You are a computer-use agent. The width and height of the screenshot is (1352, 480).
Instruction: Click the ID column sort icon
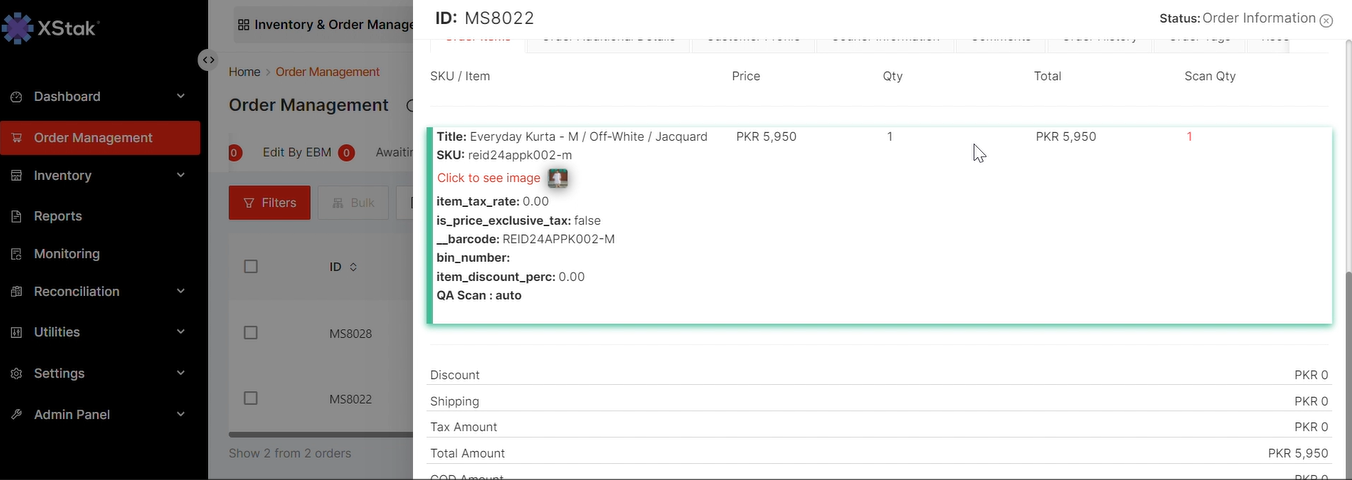tap(353, 267)
